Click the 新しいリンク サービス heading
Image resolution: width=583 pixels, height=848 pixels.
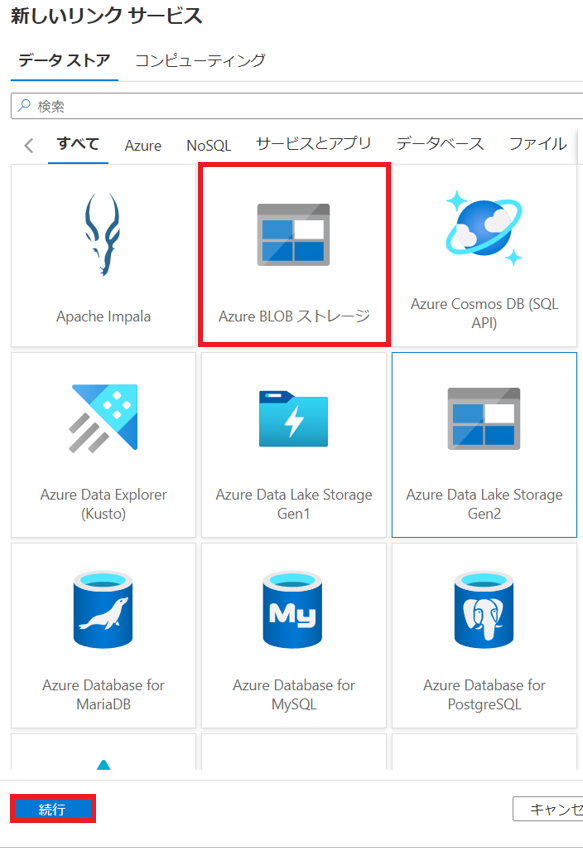point(107,16)
